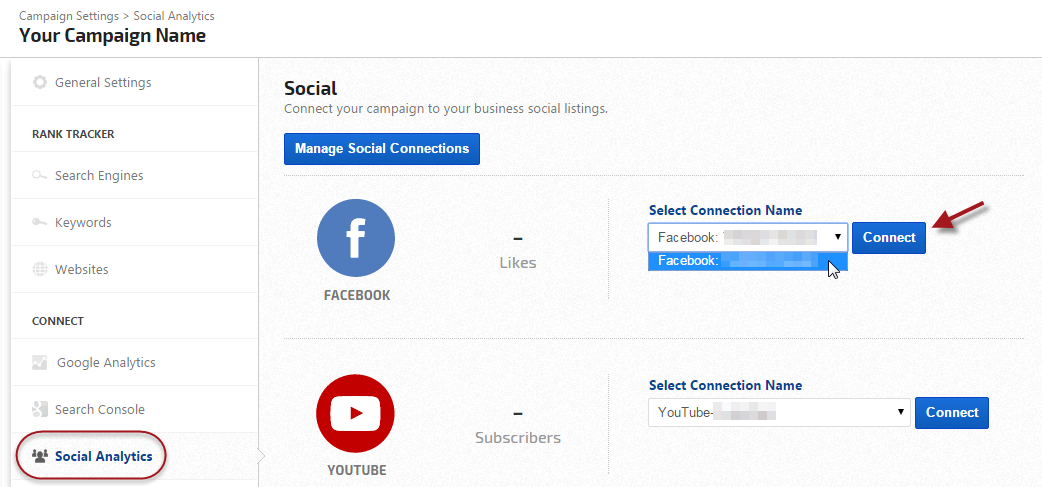The image size is (1042, 487).
Task: Click the Search Console puzzle icon
Action: [40, 409]
